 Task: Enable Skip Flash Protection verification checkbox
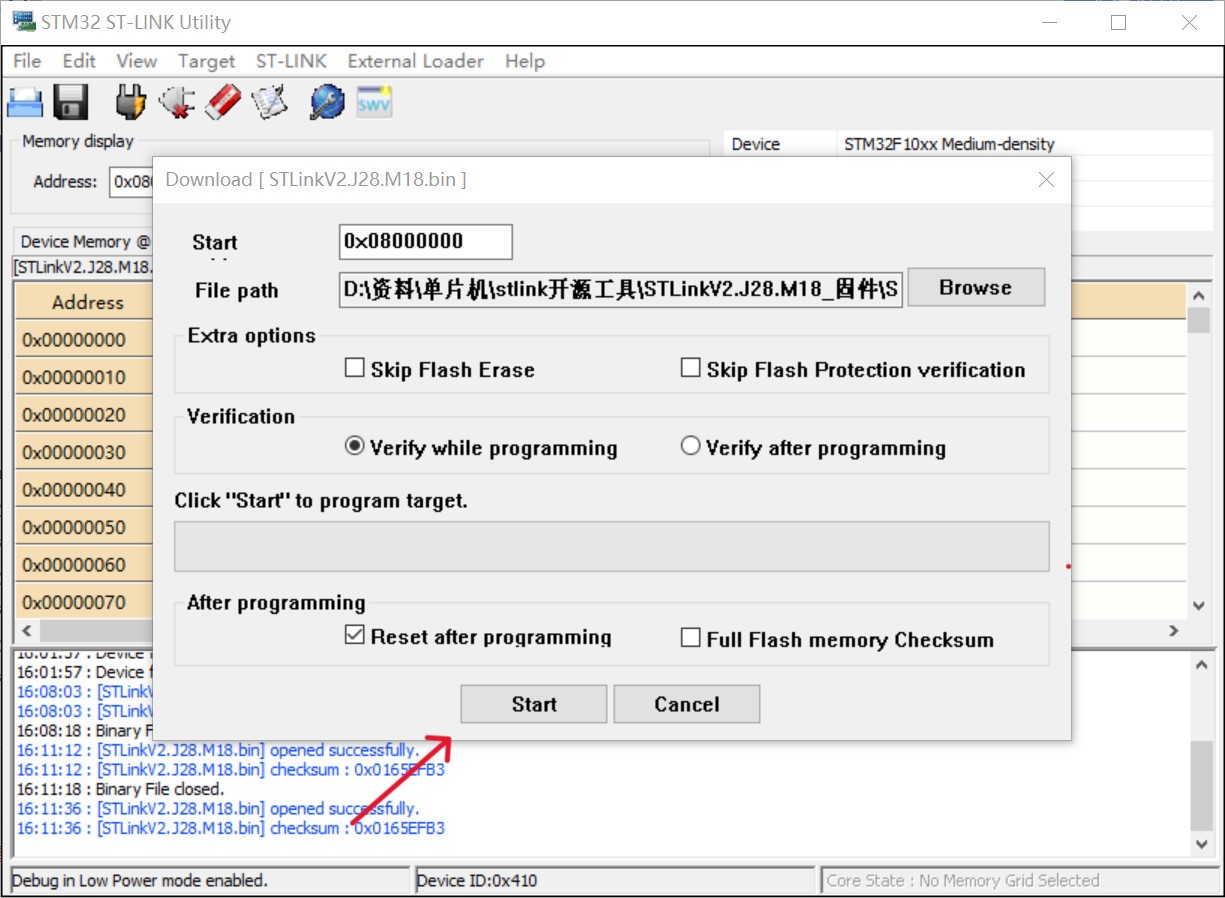click(x=690, y=368)
